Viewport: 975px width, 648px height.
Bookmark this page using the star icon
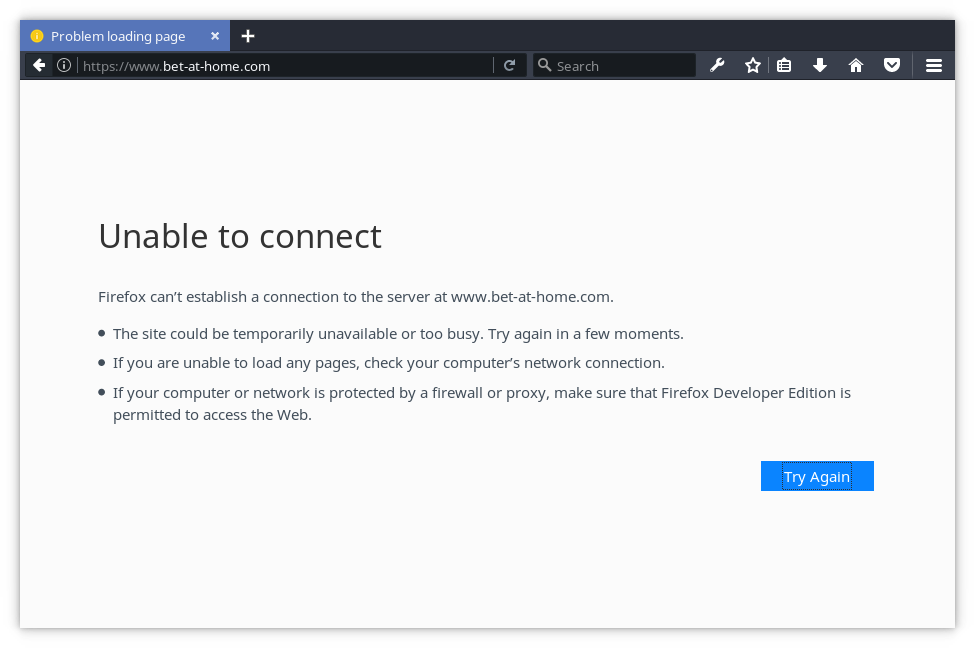click(x=752, y=65)
